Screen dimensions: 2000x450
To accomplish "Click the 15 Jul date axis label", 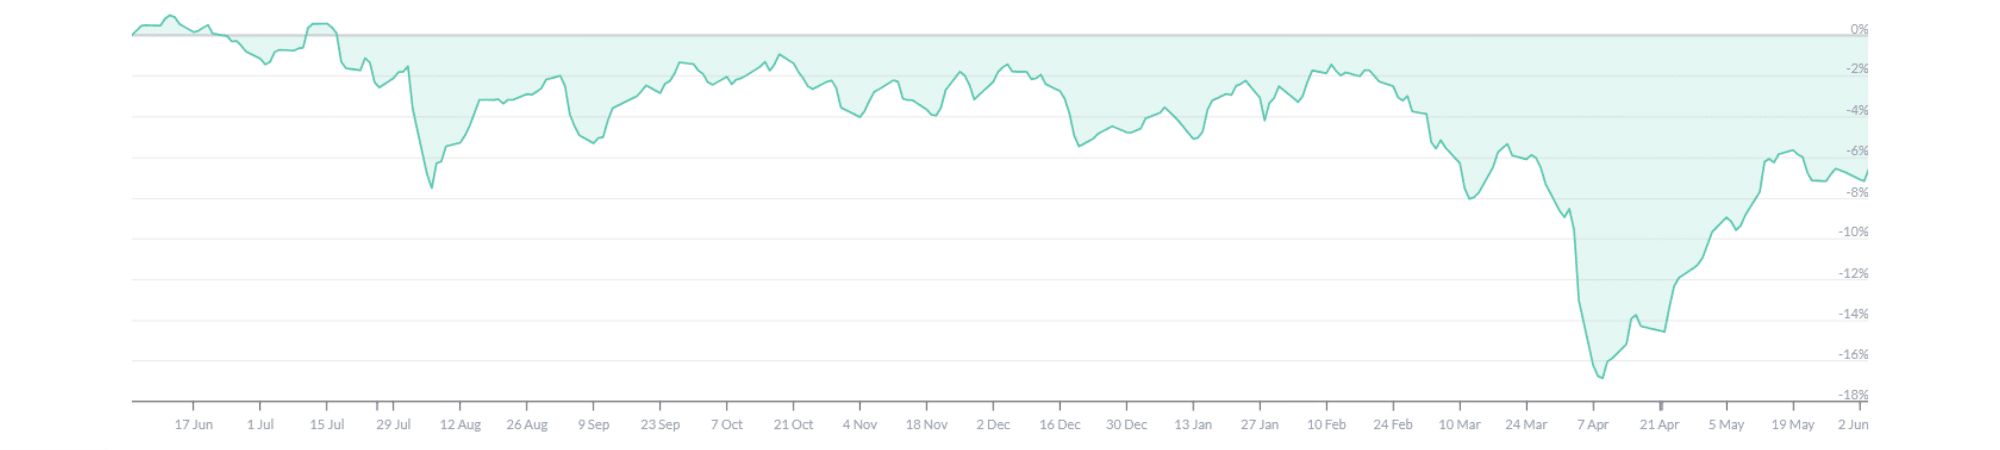I will (327, 424).
